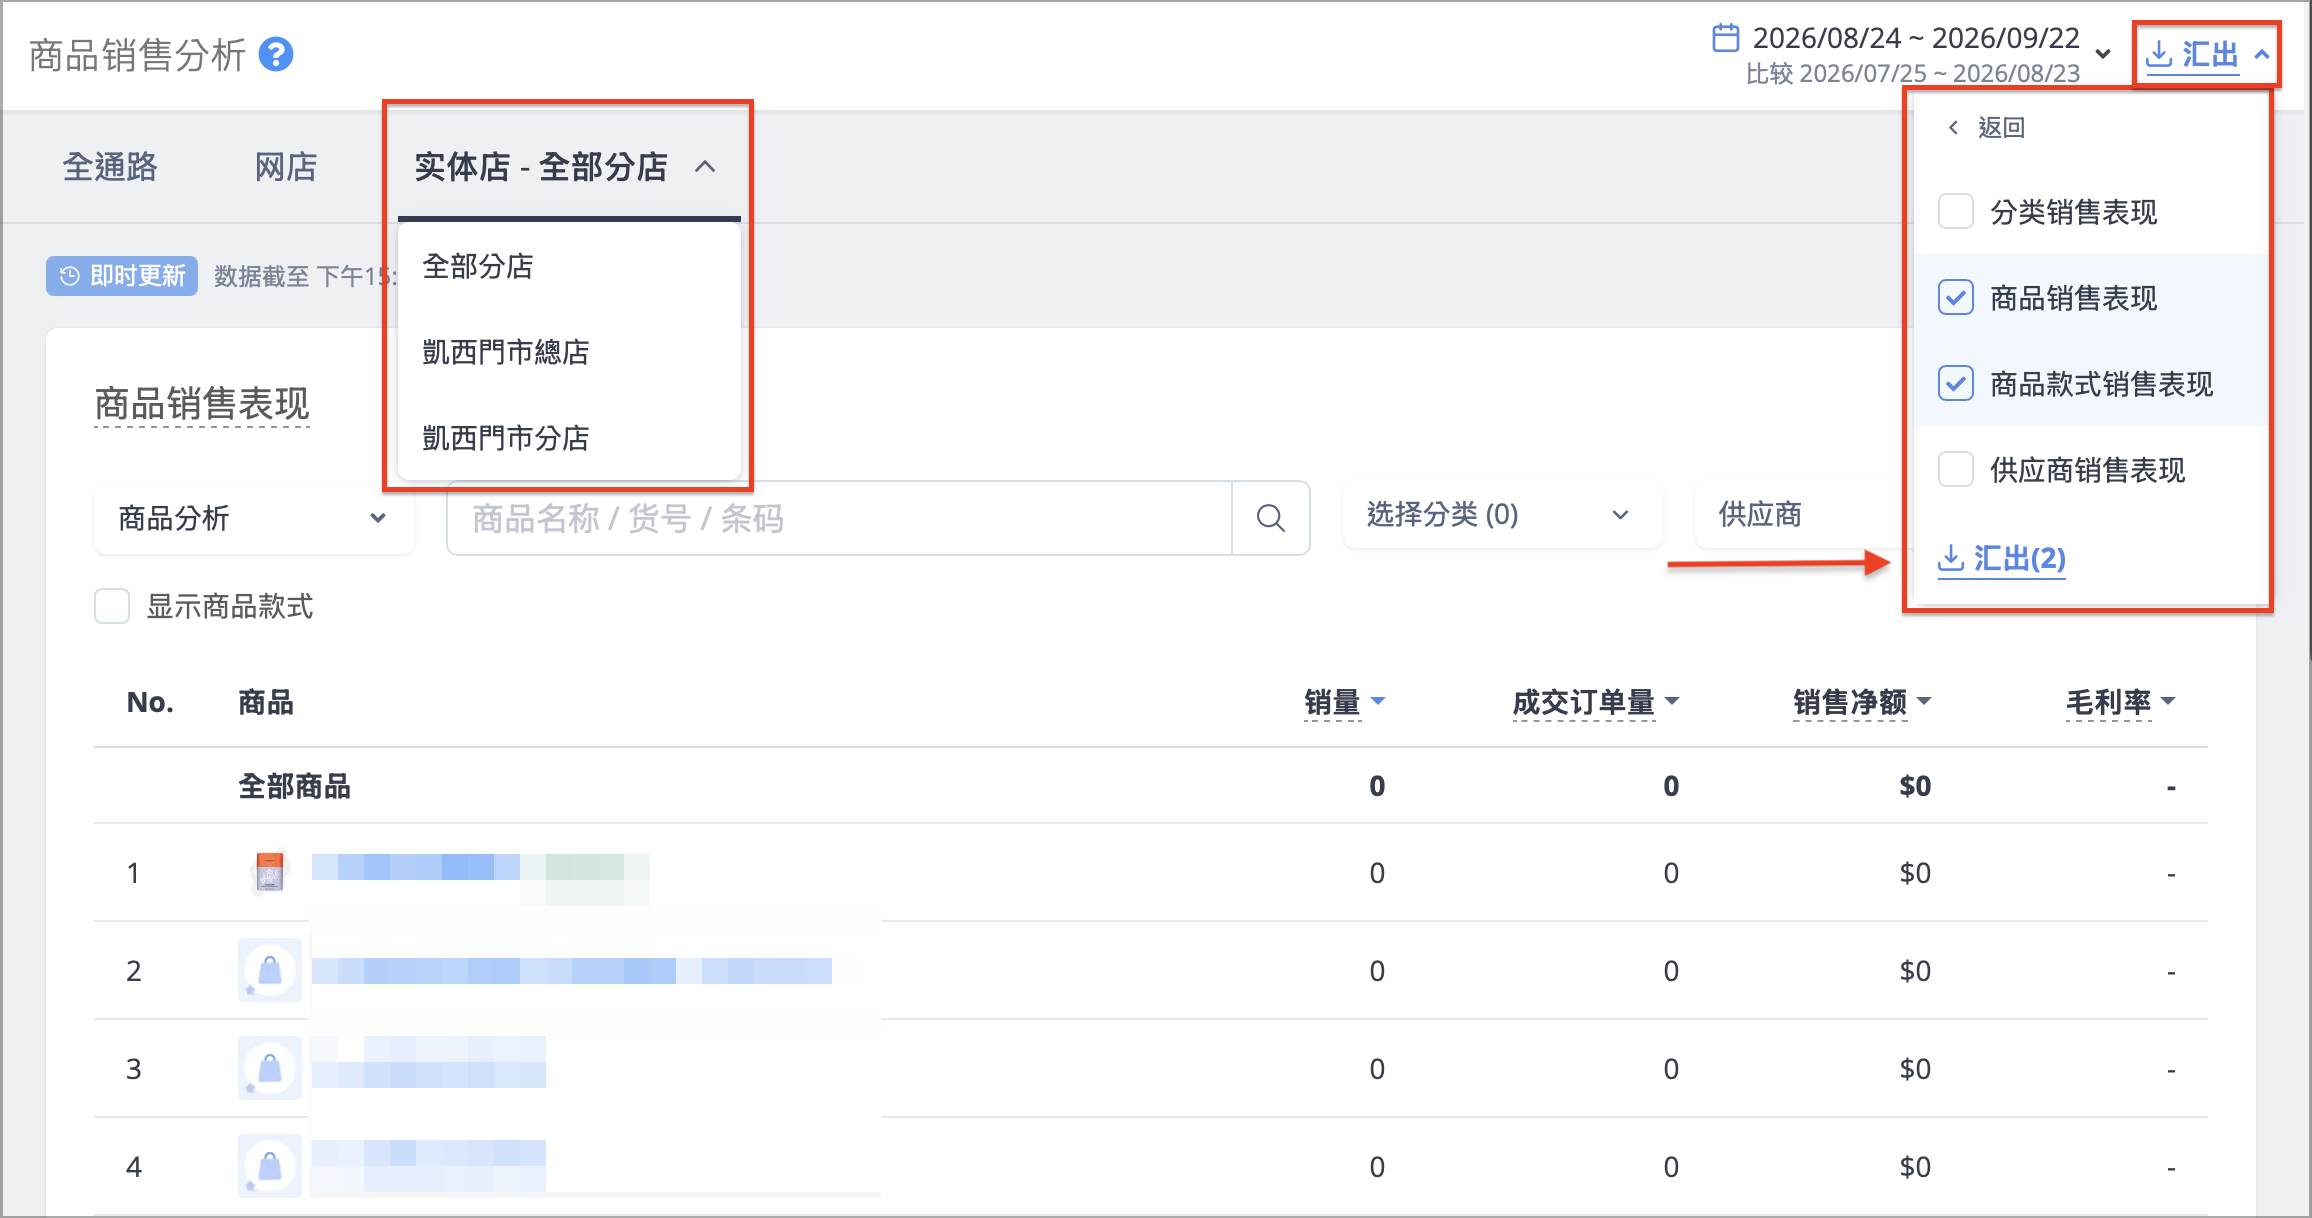2312x1218 pixels.
Task: Check the 供应商销售表现 checkbox
Action: coord(1955,470)
